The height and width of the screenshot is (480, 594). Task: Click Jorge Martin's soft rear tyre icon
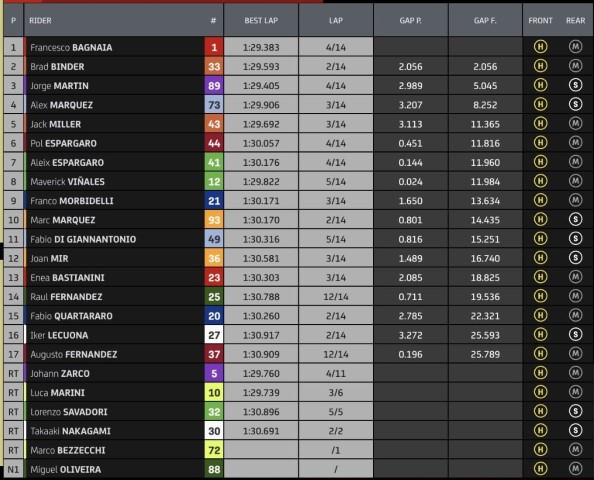tap(575, 85)
